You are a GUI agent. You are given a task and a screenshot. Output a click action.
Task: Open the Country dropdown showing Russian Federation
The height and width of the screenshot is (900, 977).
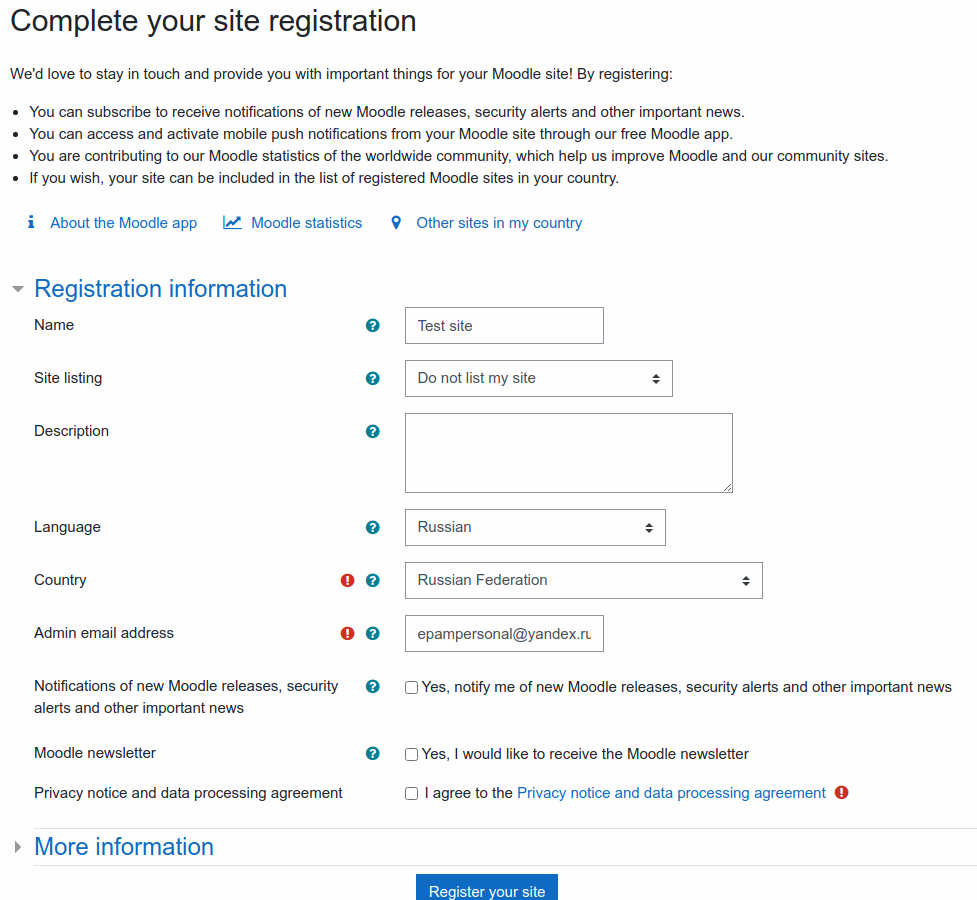pos(583,580)
